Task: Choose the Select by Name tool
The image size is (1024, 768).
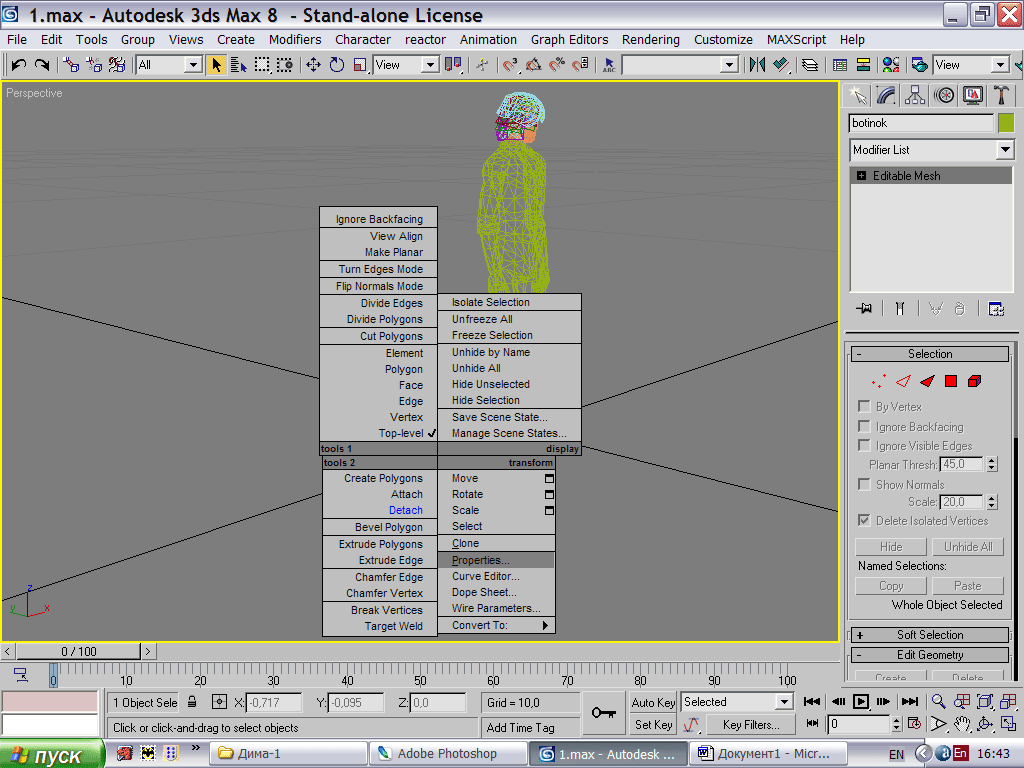Action: click(x=239, y=65)
